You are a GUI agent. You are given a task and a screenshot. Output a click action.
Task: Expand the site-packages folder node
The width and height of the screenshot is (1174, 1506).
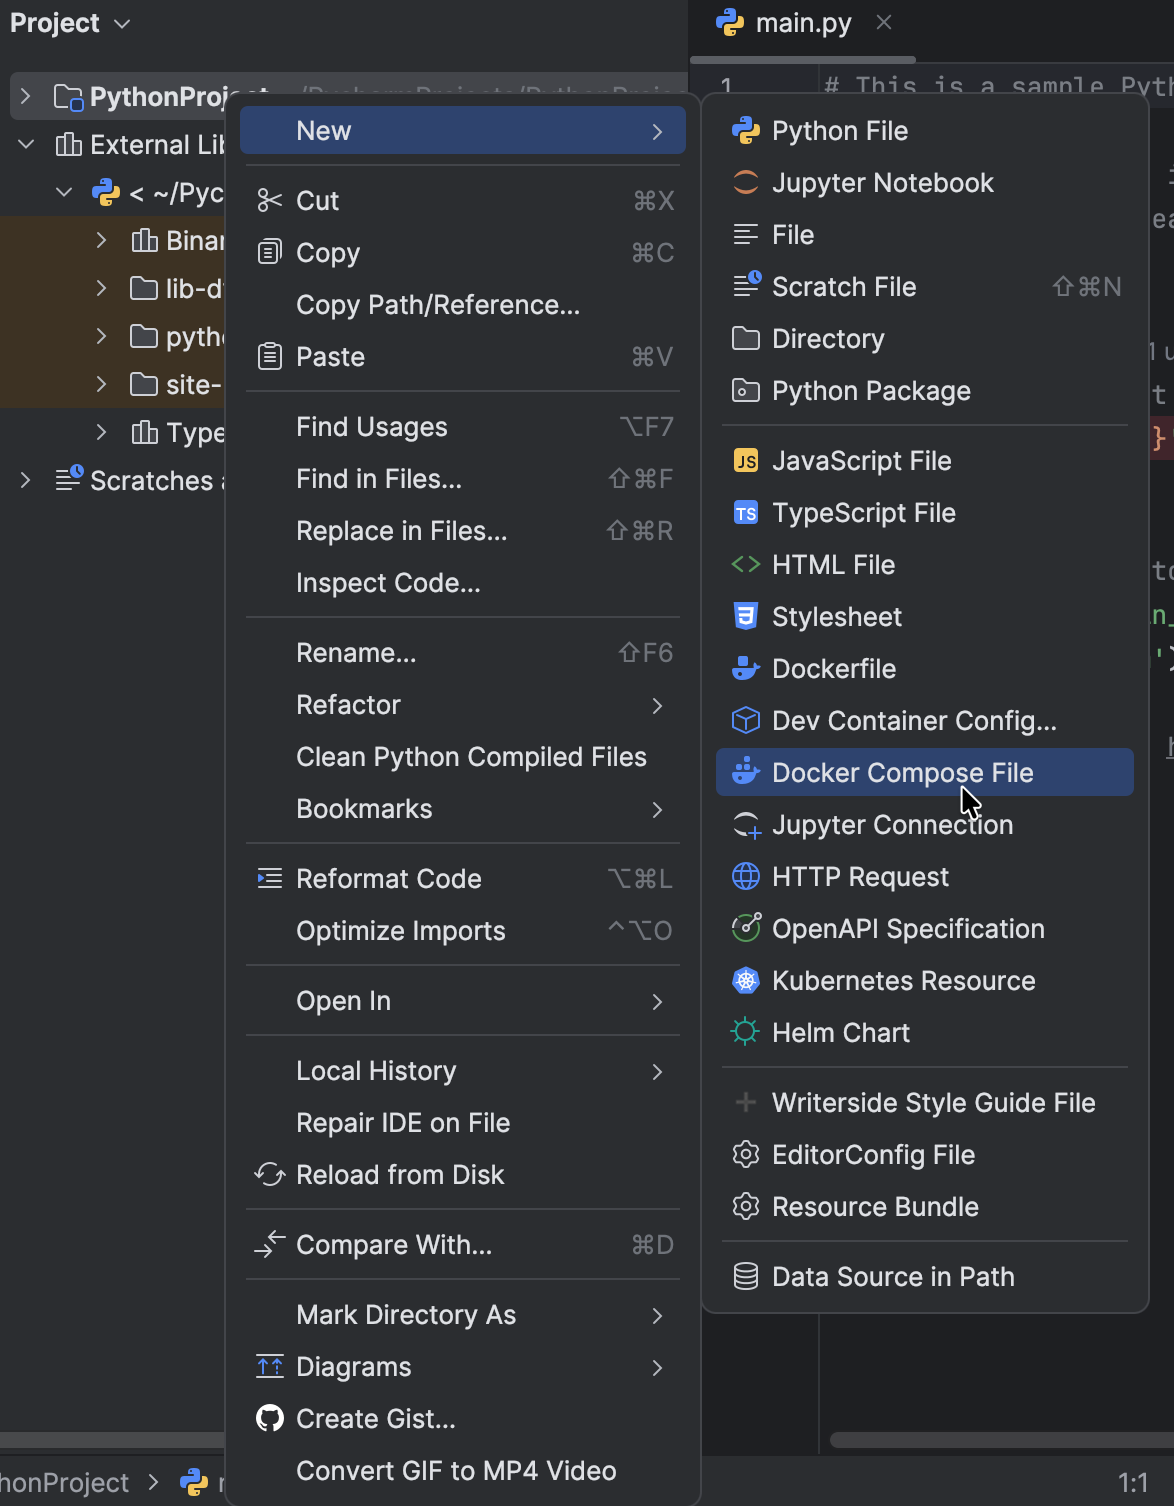[102, 384]
